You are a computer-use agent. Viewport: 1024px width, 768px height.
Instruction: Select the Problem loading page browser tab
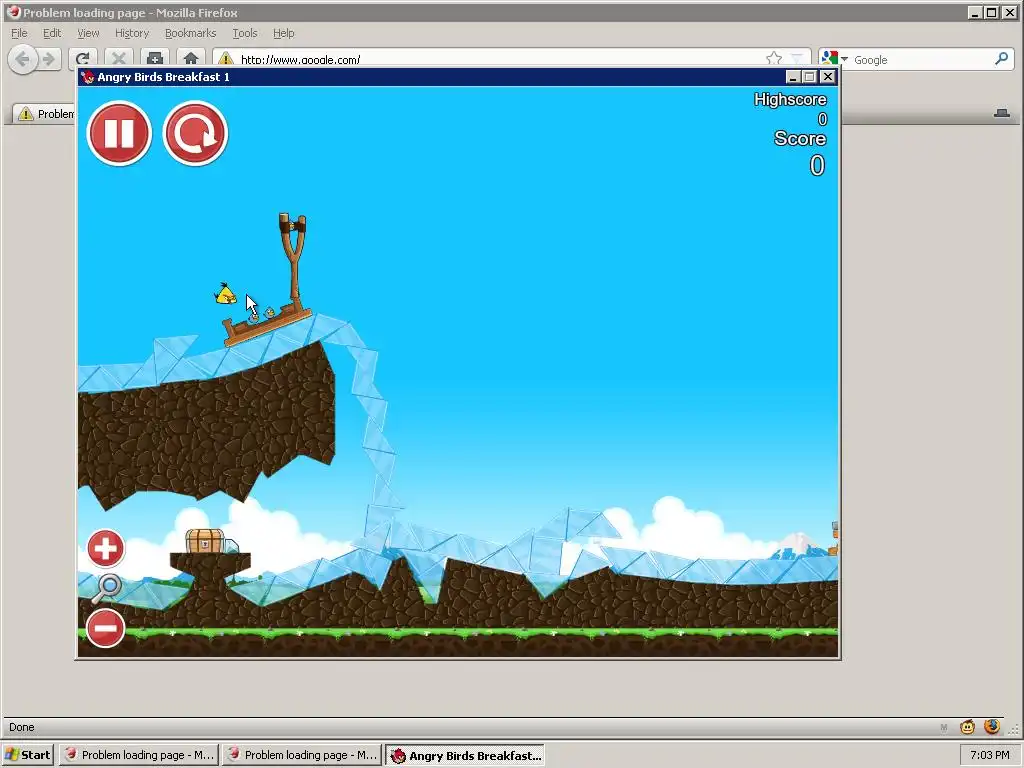tap(44, 114)
